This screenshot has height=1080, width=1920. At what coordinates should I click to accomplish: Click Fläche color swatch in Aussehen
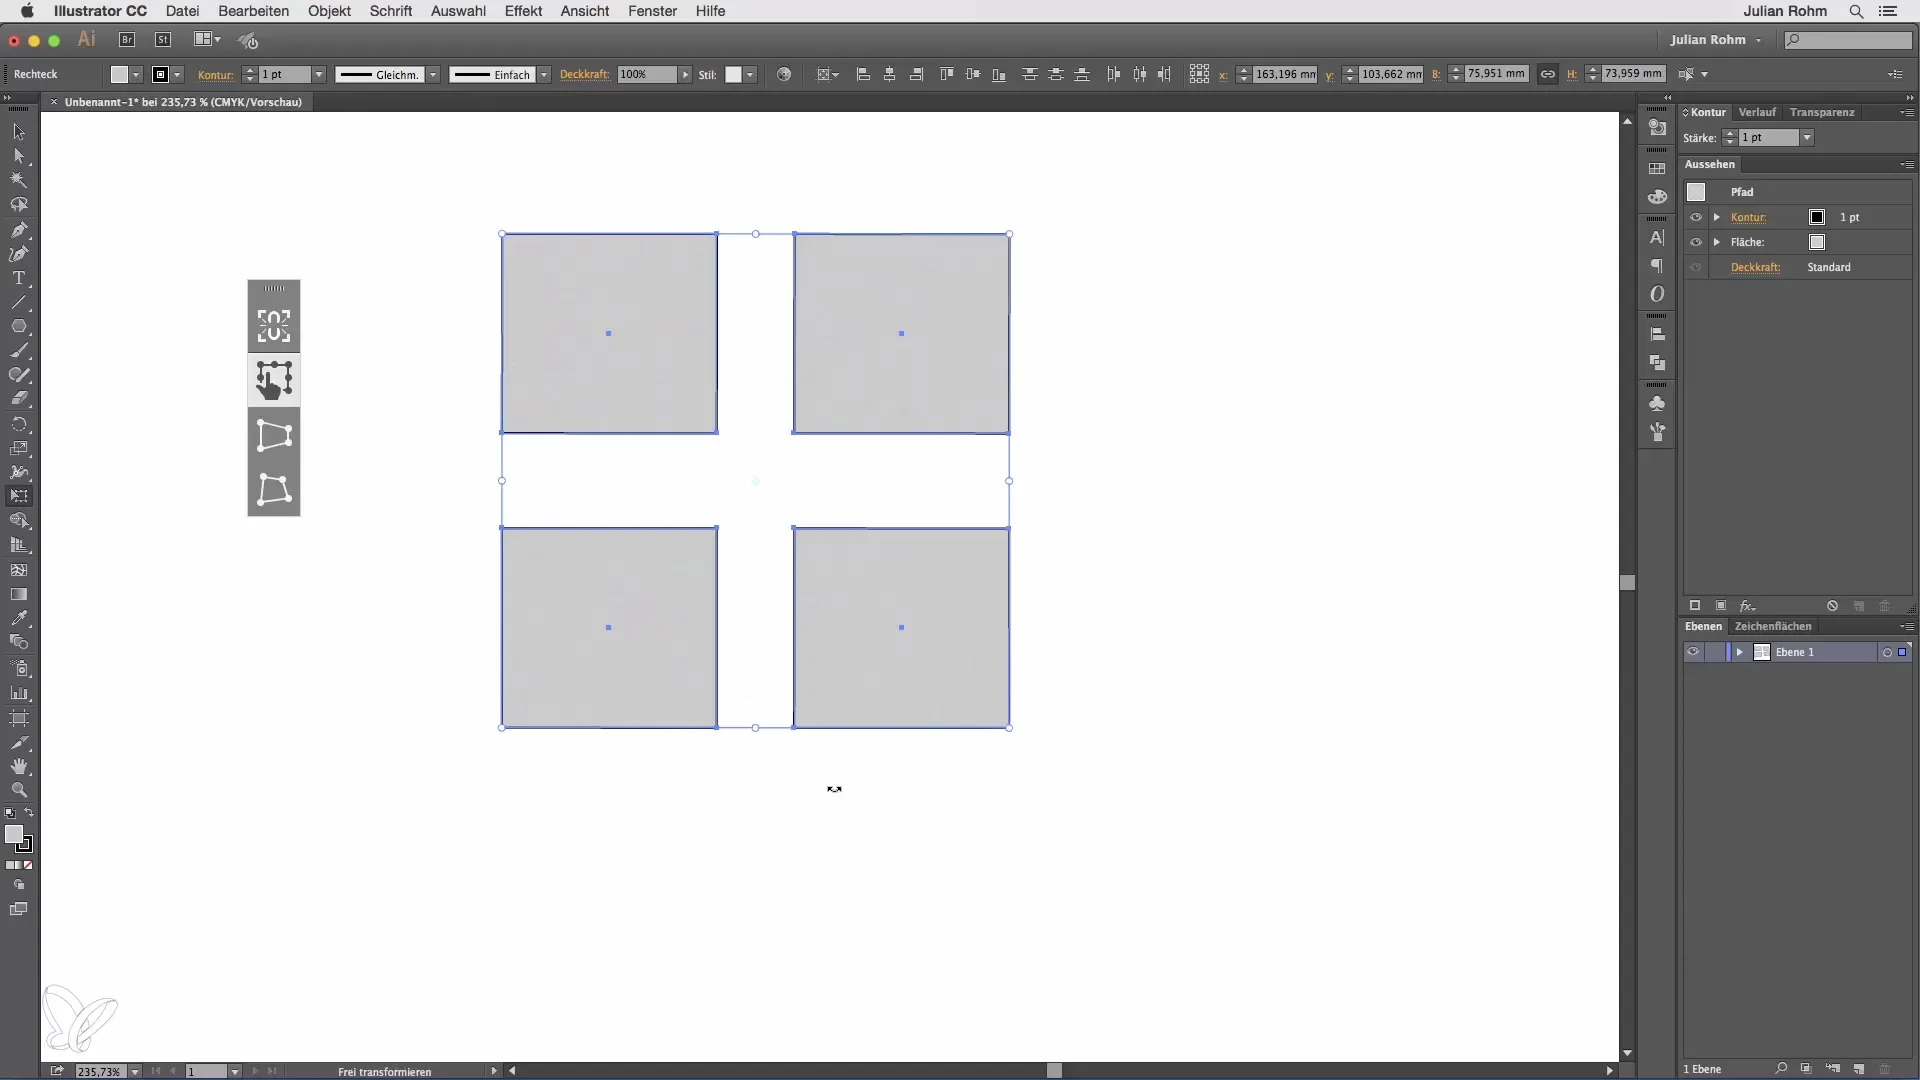pos(1817,242)
